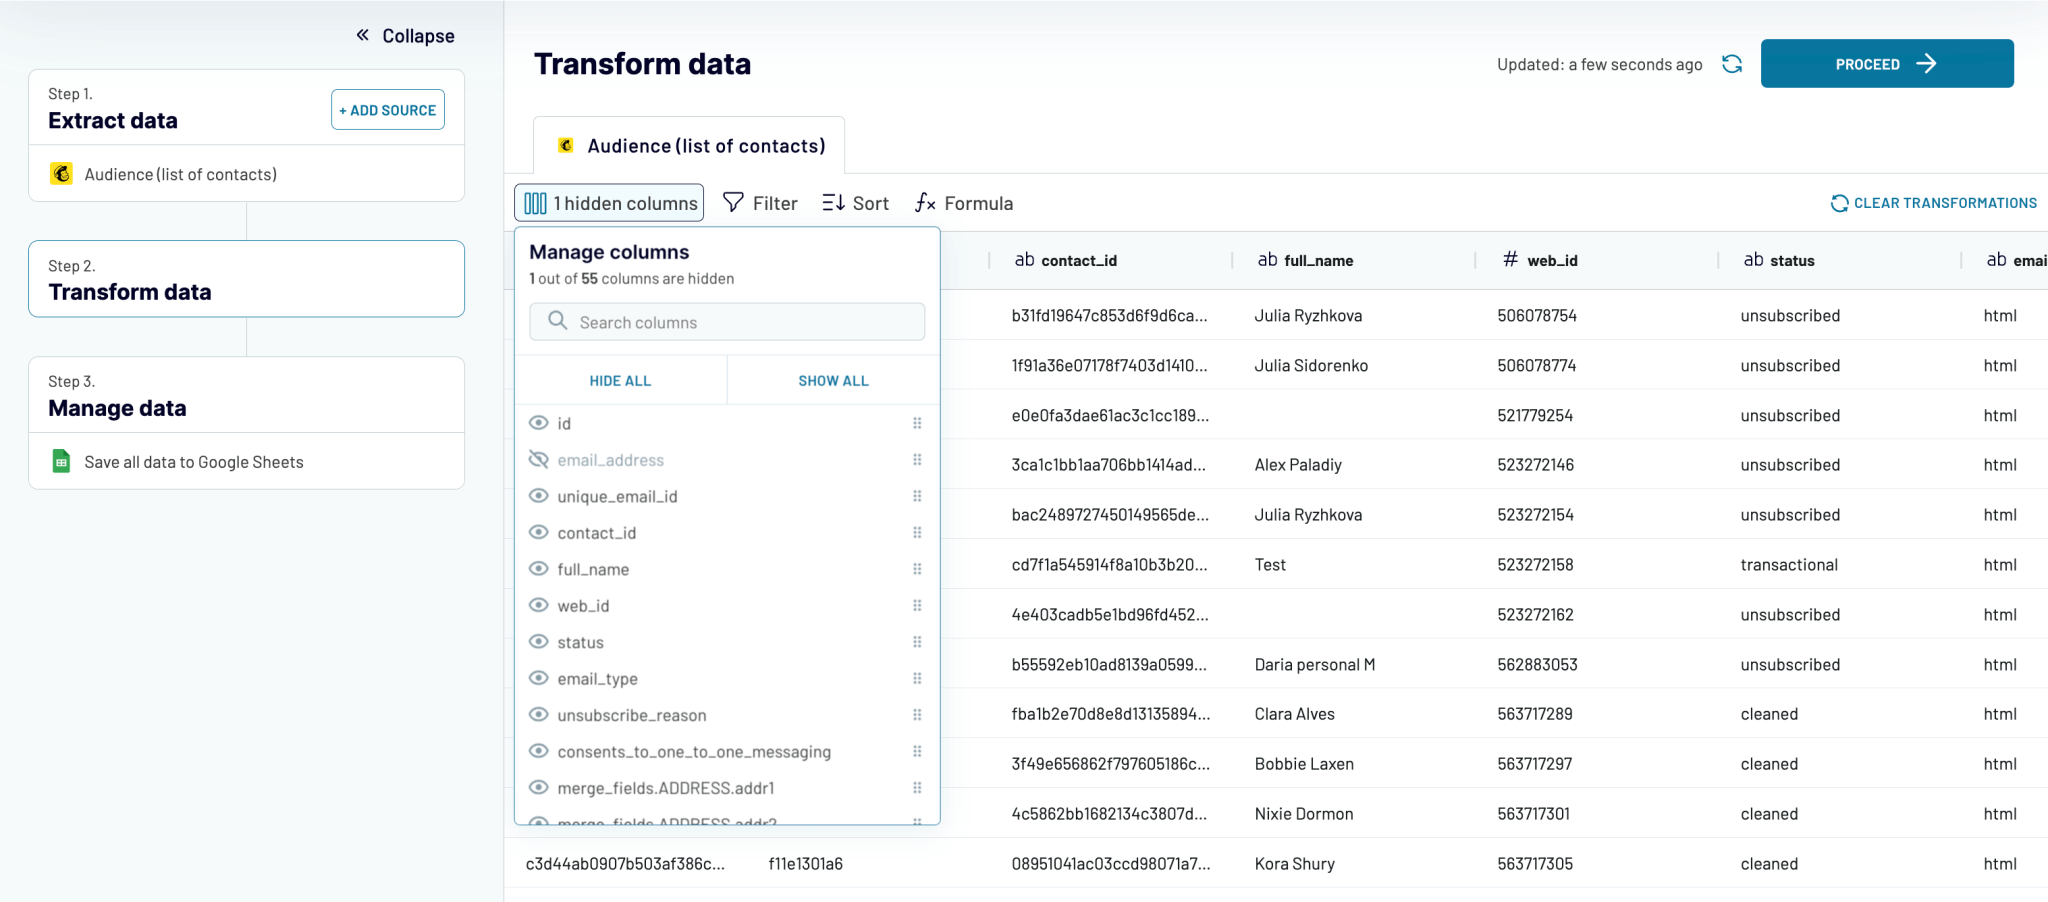This screenshot has width=2048, height=902.
Task: Toggle the full_name column eye icon
Action: [538, 568]
